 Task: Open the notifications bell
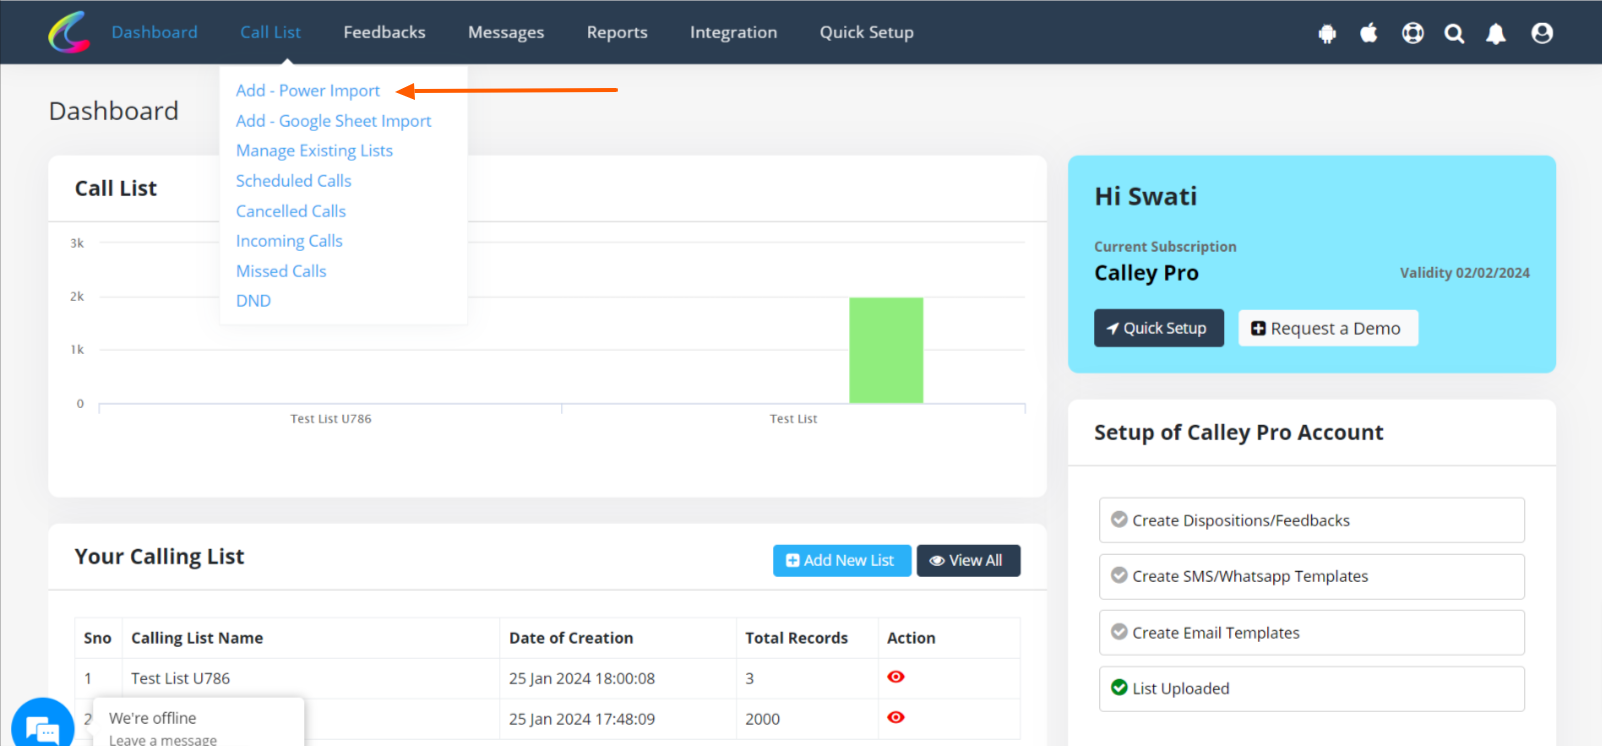click(x=1496, y=34)
